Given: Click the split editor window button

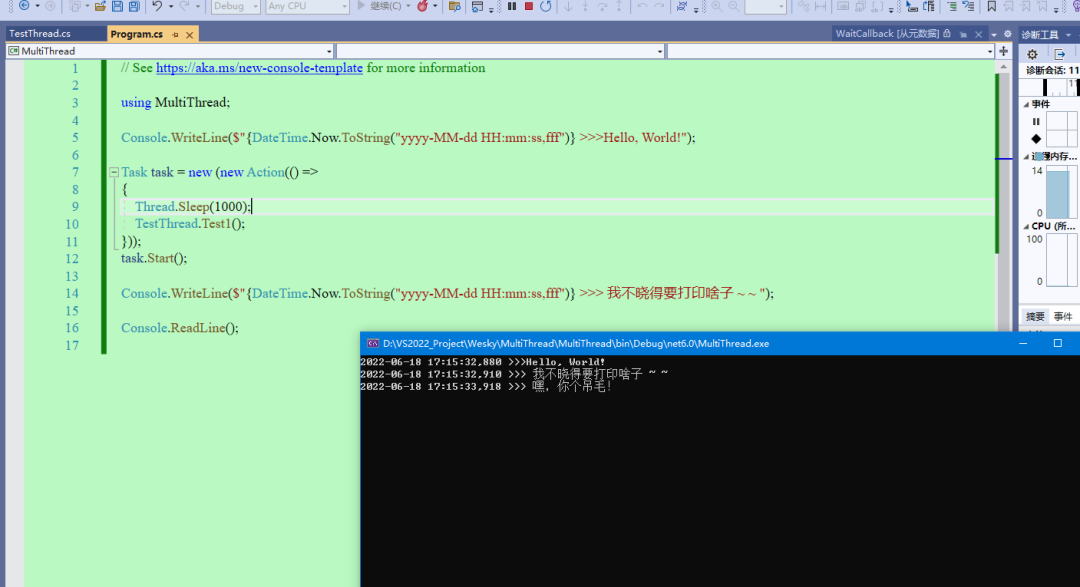Looking at the screenshot, I should (x=1004, y=51).
